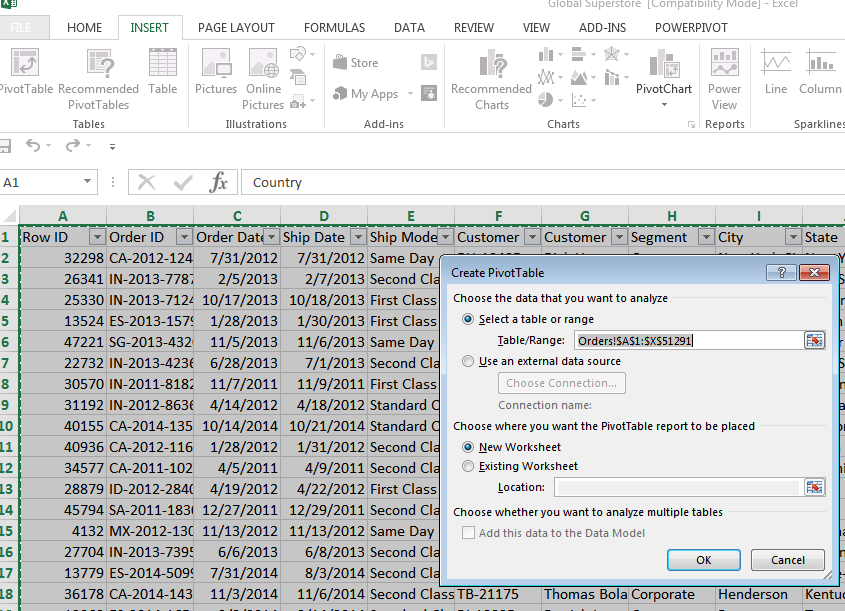Image resolution: width=845 pixels, height=611 pixels.
Task: Select column A header
Action: point(63,216)
